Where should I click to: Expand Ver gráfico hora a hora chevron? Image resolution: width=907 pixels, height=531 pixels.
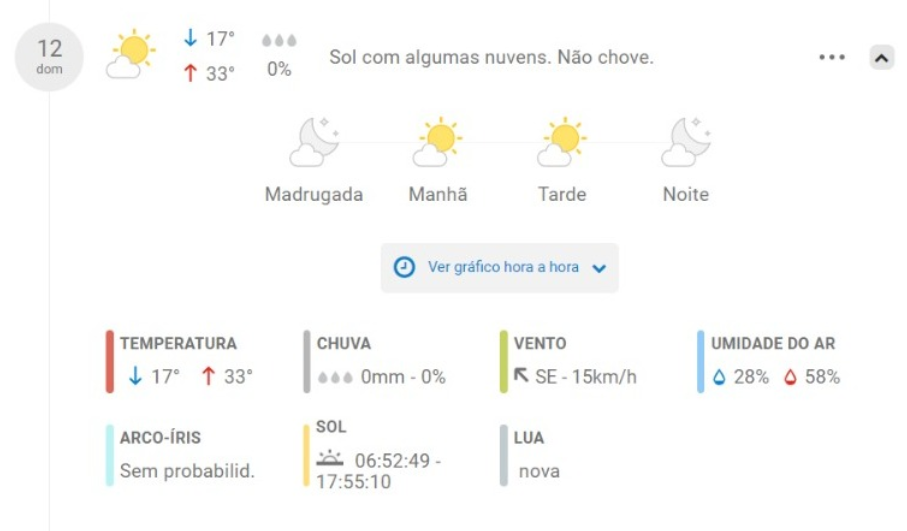(599, 268)
